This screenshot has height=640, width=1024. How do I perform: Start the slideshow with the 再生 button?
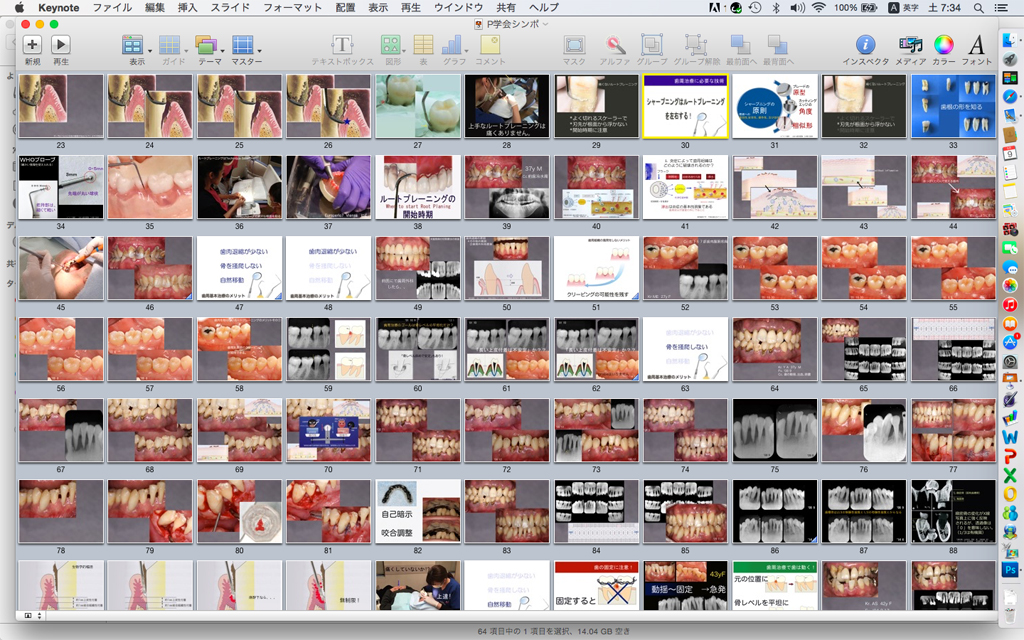pos(61,44)
